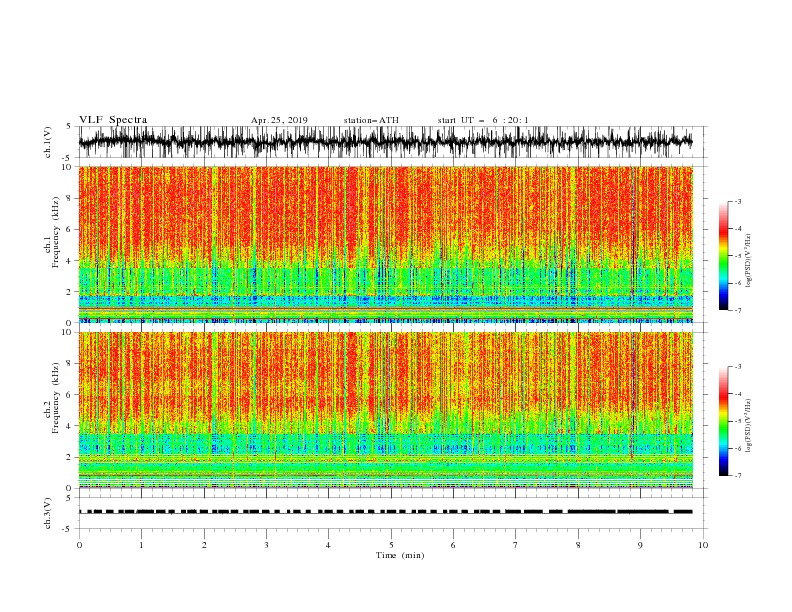
Task: Click the "start UT = 6 :20: 1" text
Action: (483, 120)
